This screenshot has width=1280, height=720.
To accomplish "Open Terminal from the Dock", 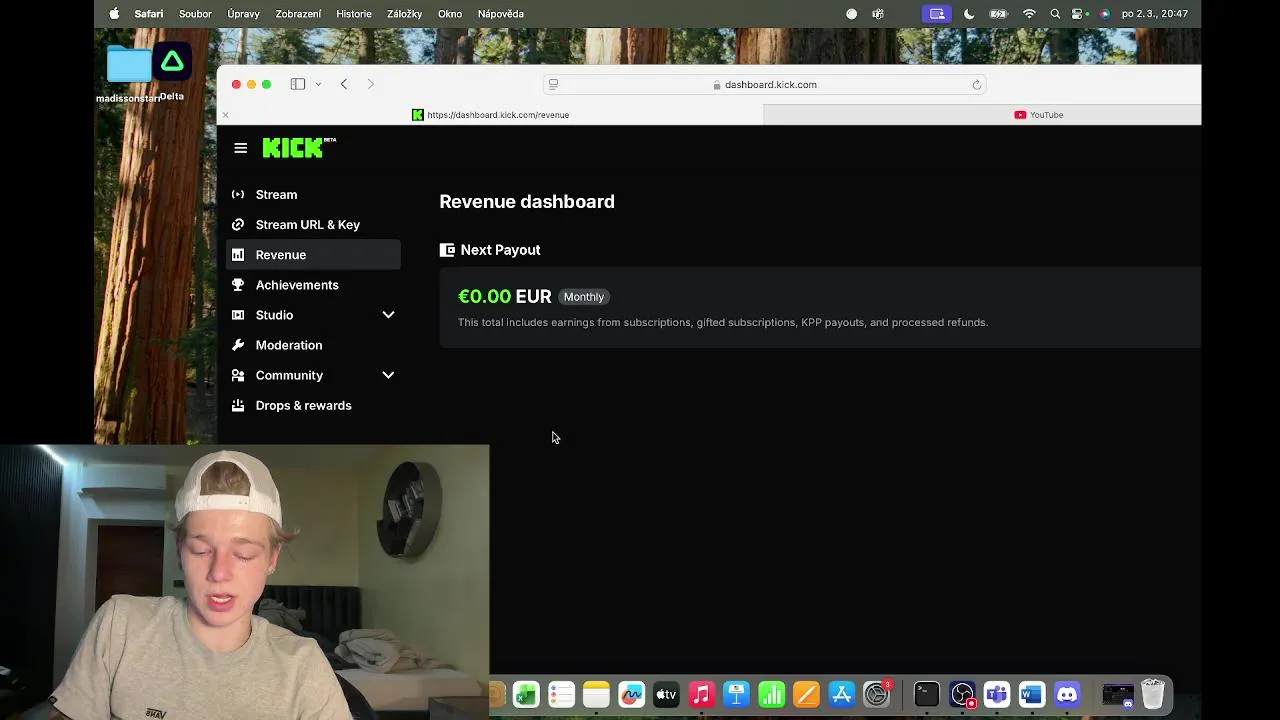I will [x=926, y=694].
